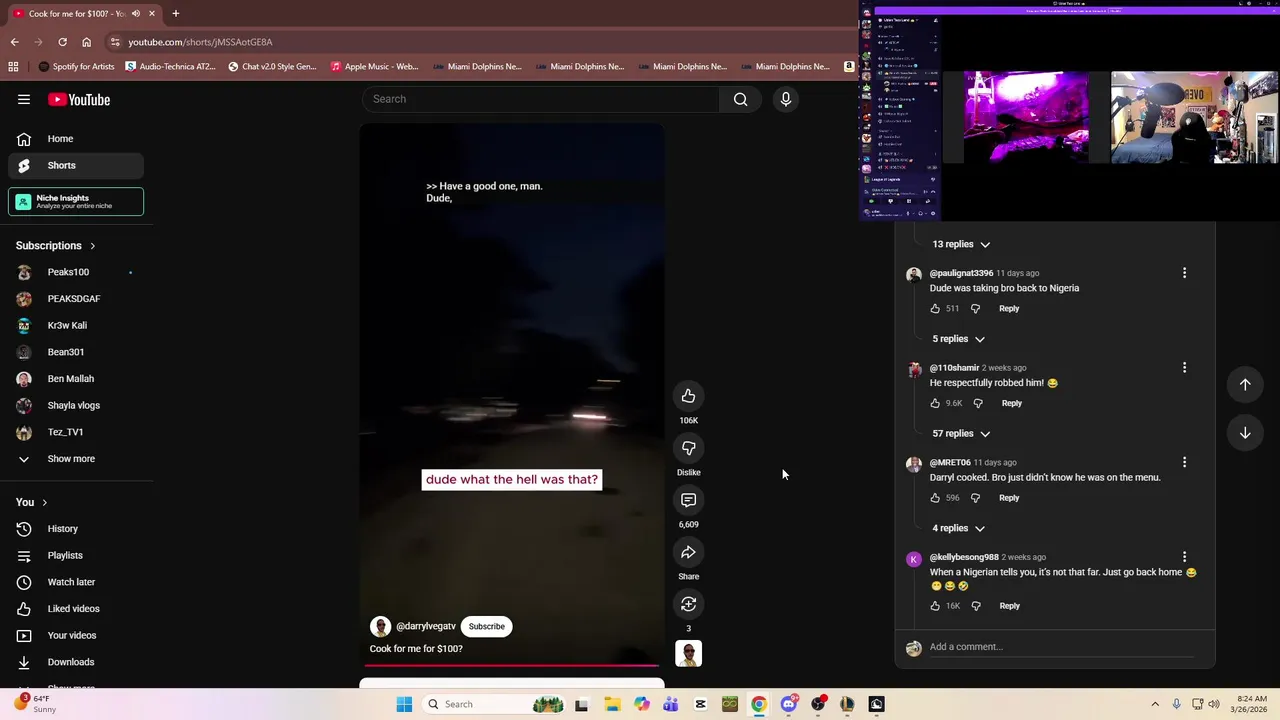Seek using the red Short progress bar
Screen dimensions: 1280x720
512,665
